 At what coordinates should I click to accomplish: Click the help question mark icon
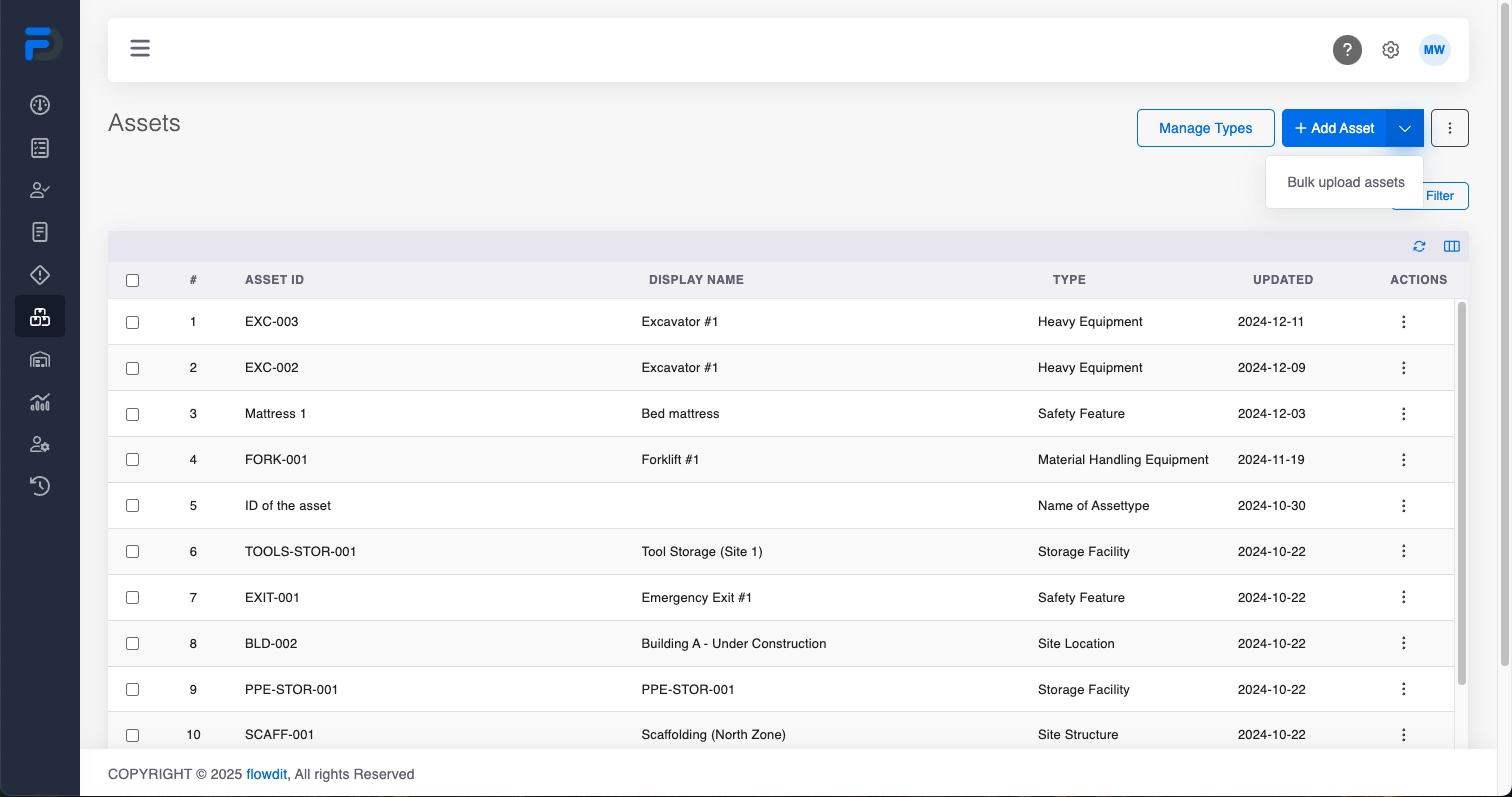(x=1347, y=50)
